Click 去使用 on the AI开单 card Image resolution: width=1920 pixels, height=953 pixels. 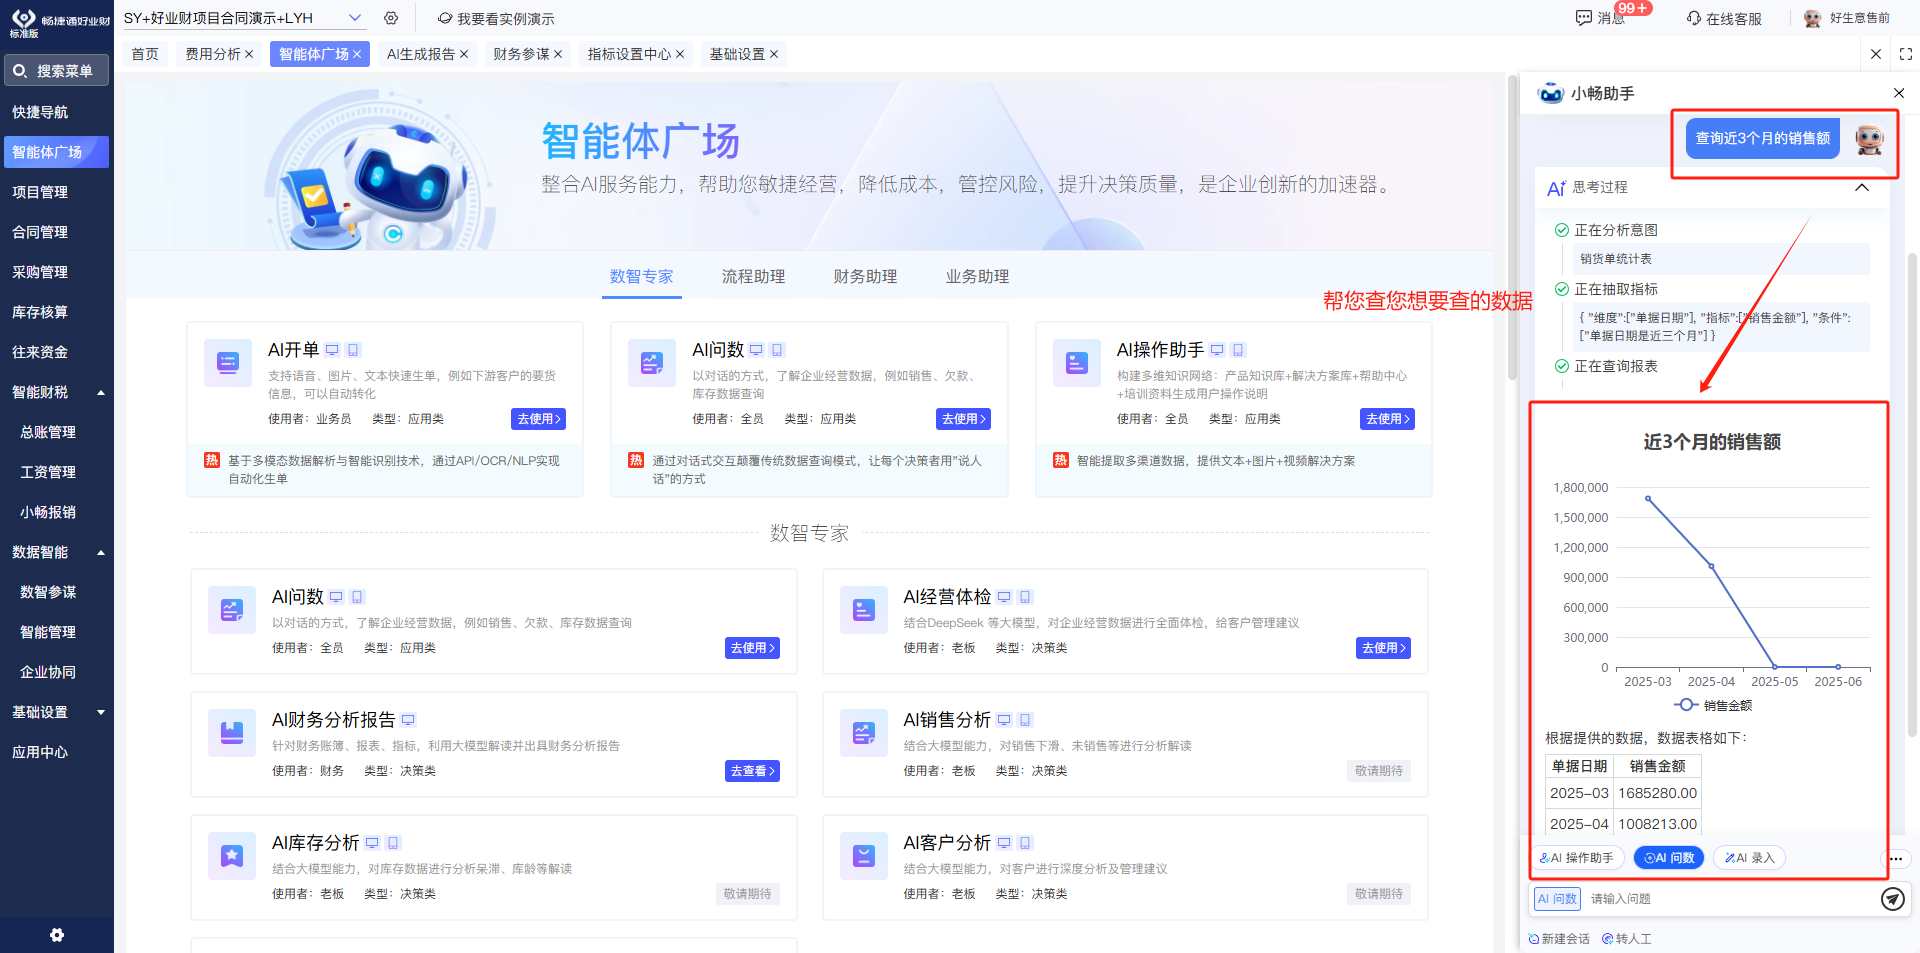click(538, 419)
